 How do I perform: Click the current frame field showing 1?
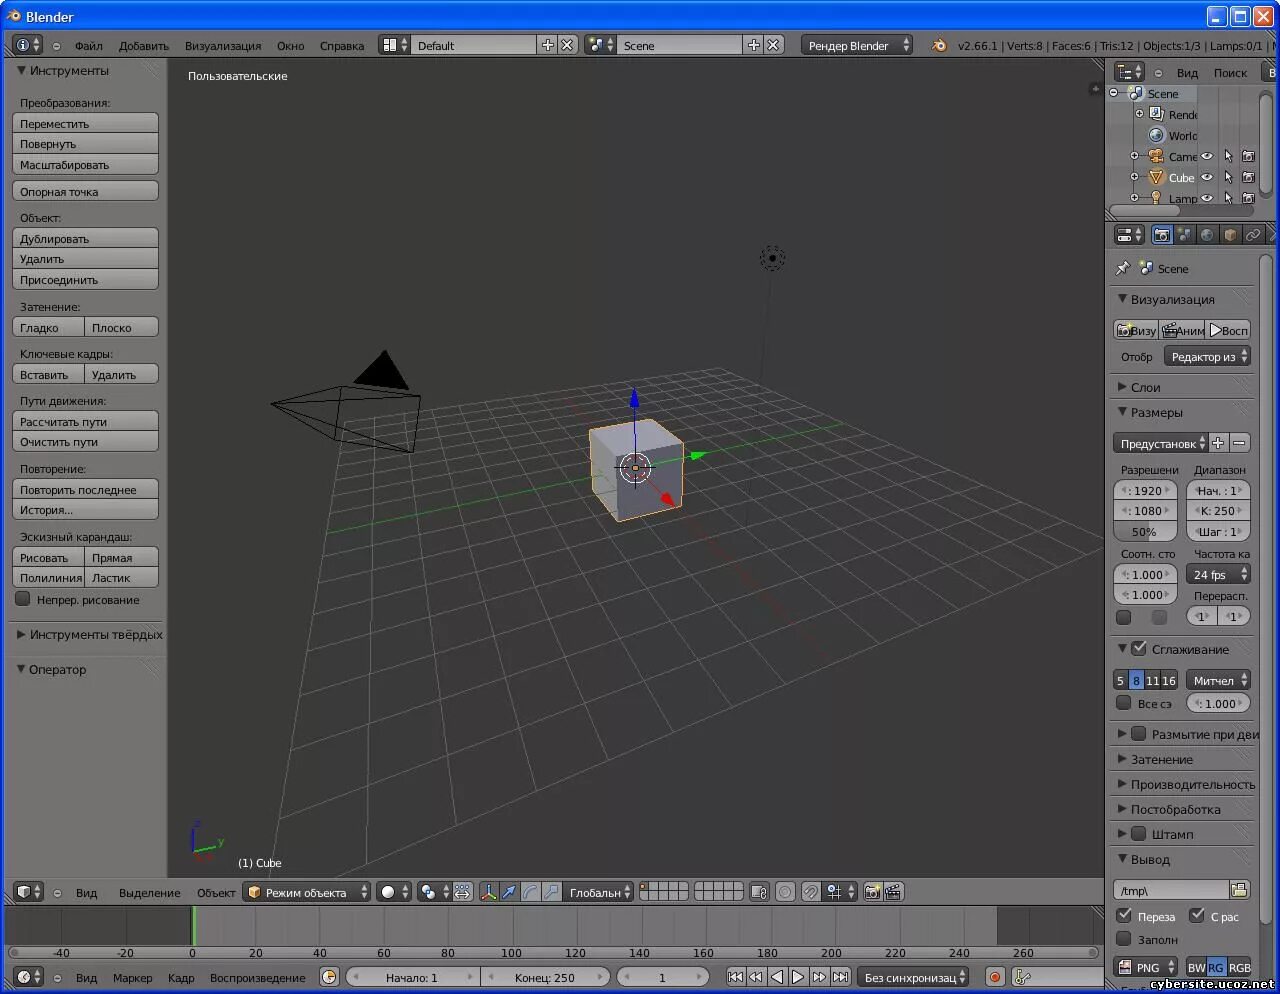pyautogui.click(x=662, y=977)
